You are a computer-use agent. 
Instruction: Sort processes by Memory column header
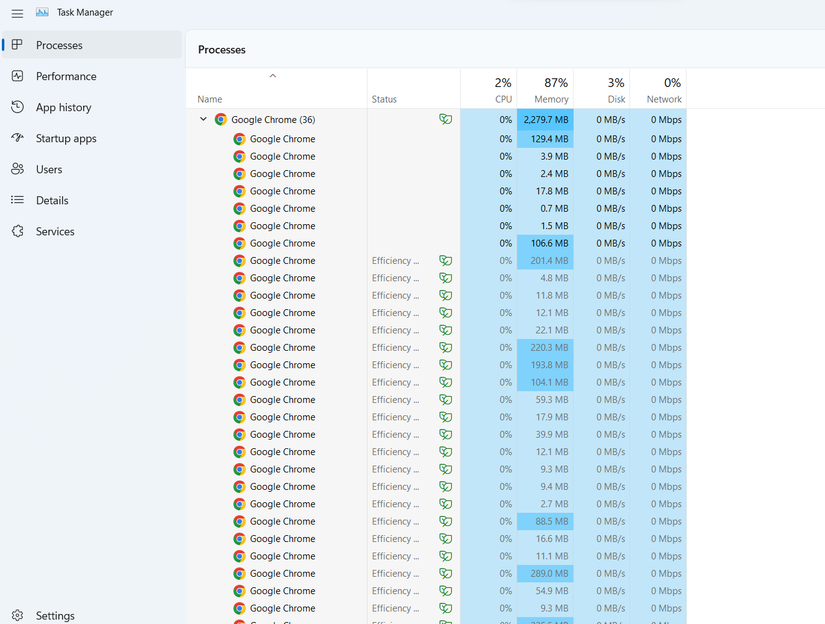tap(545, 90)
